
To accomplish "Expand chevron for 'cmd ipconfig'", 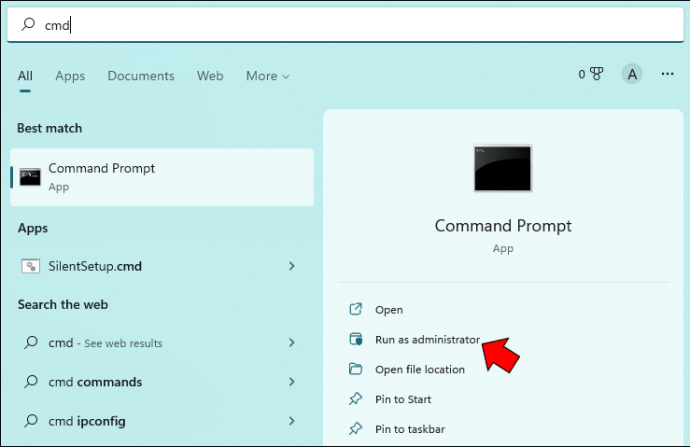I will click(x=291, y=421).
